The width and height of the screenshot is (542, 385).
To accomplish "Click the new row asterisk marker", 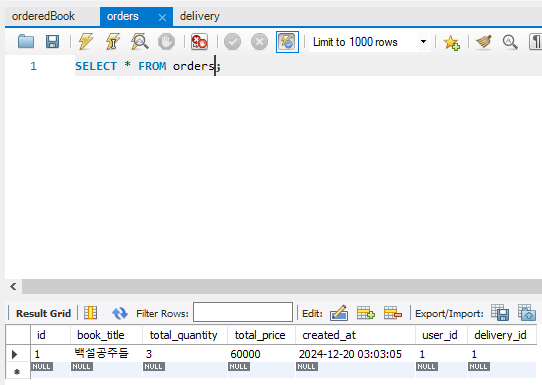I will pos(17,372).
